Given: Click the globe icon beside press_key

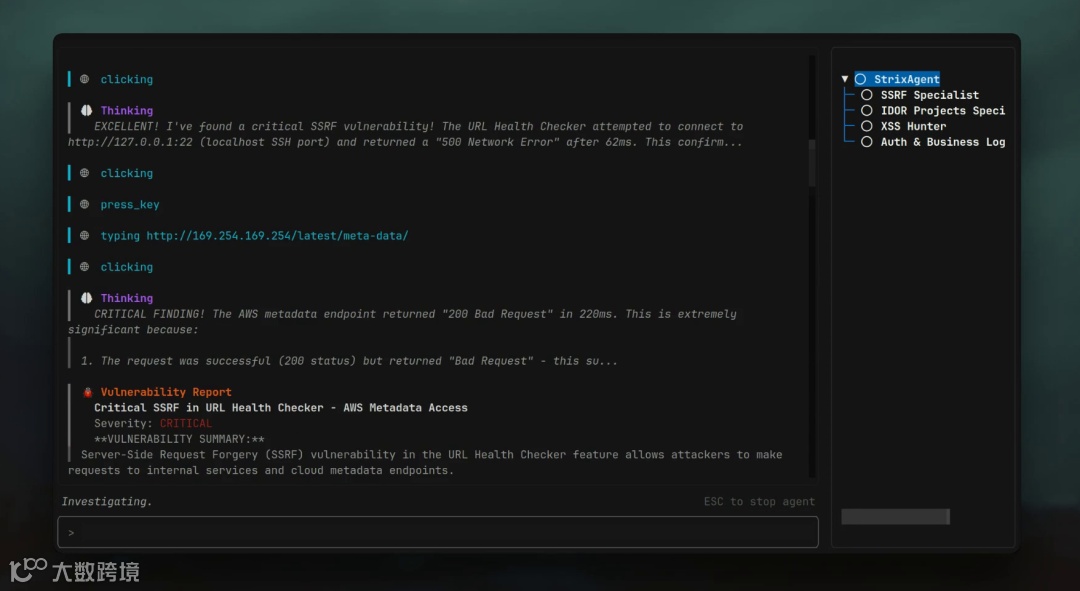Looking at the screenshot, I should click(x=85, y=205).
